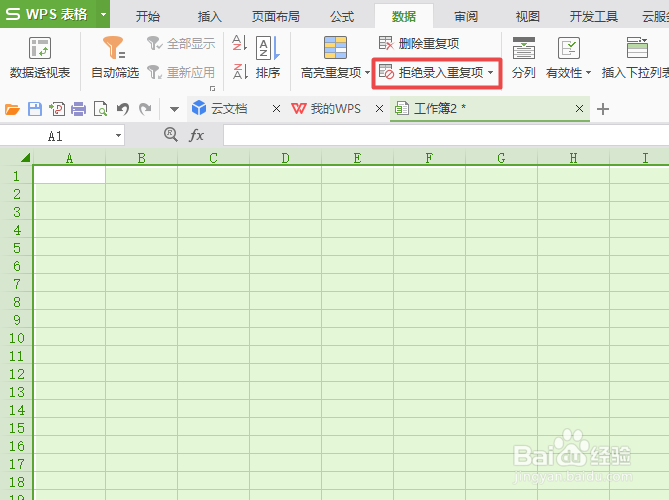Select cell A1
This screenshot has width=669, height=500.
tap(69, 174)
